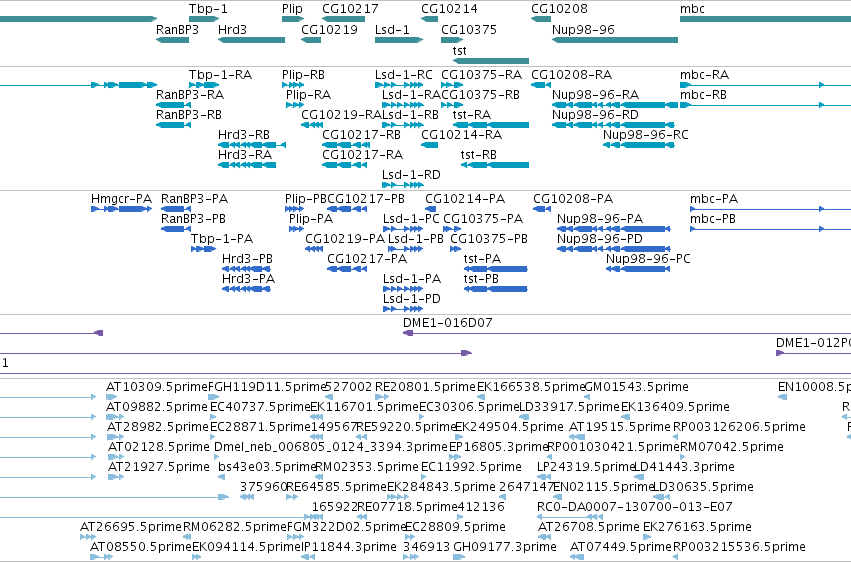Image resolution: width=851 pixels, height=562 pixels.
Task: Select protein label CG10219-PA
Action: click(x=345, y=239)
